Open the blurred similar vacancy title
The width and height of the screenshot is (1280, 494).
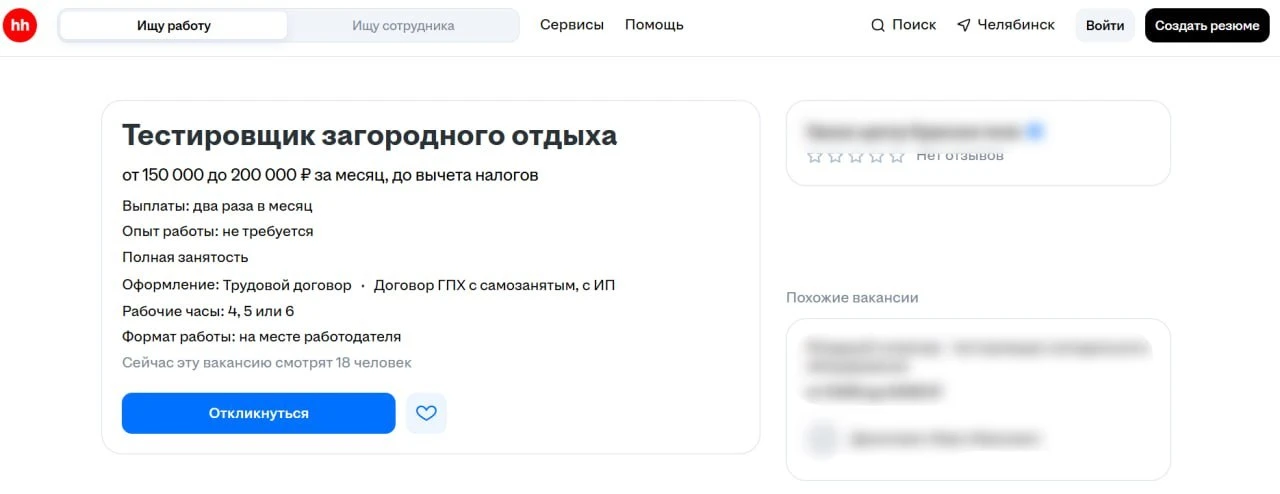[978, 359]
